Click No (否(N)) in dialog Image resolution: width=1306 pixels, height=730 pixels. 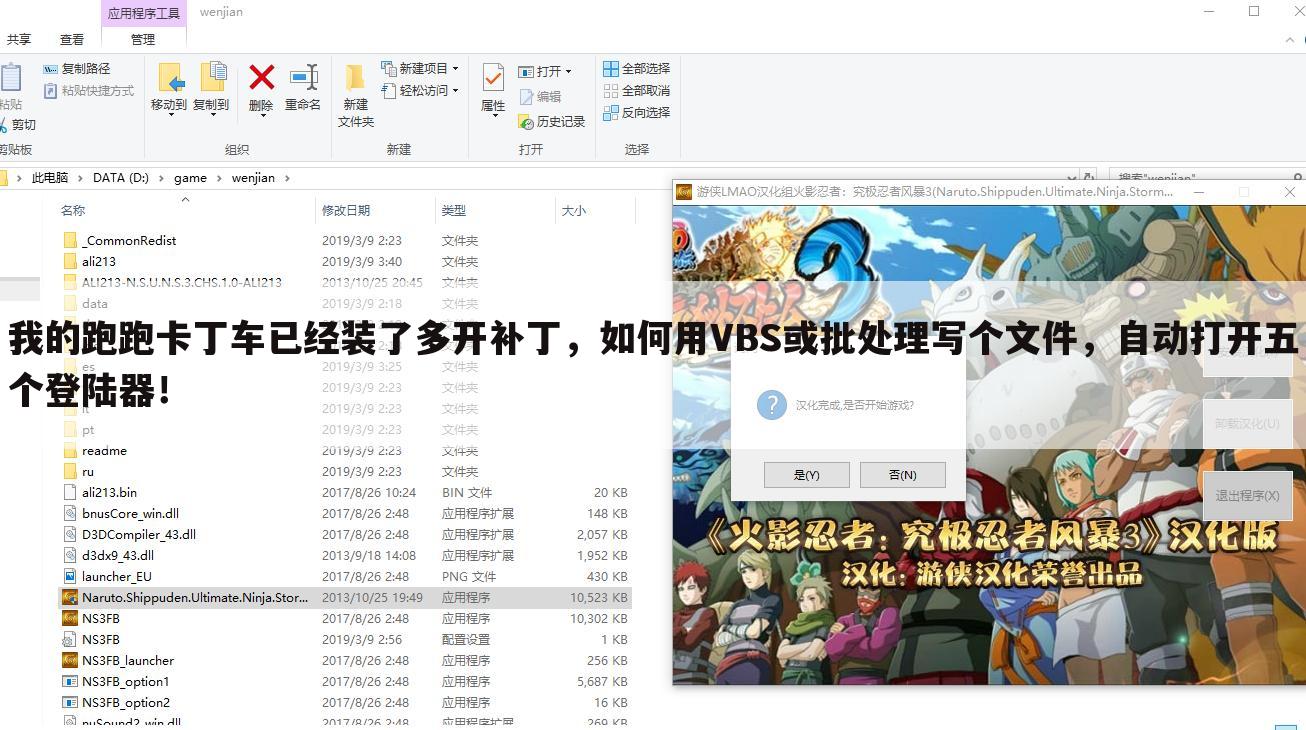pos(903,475)
